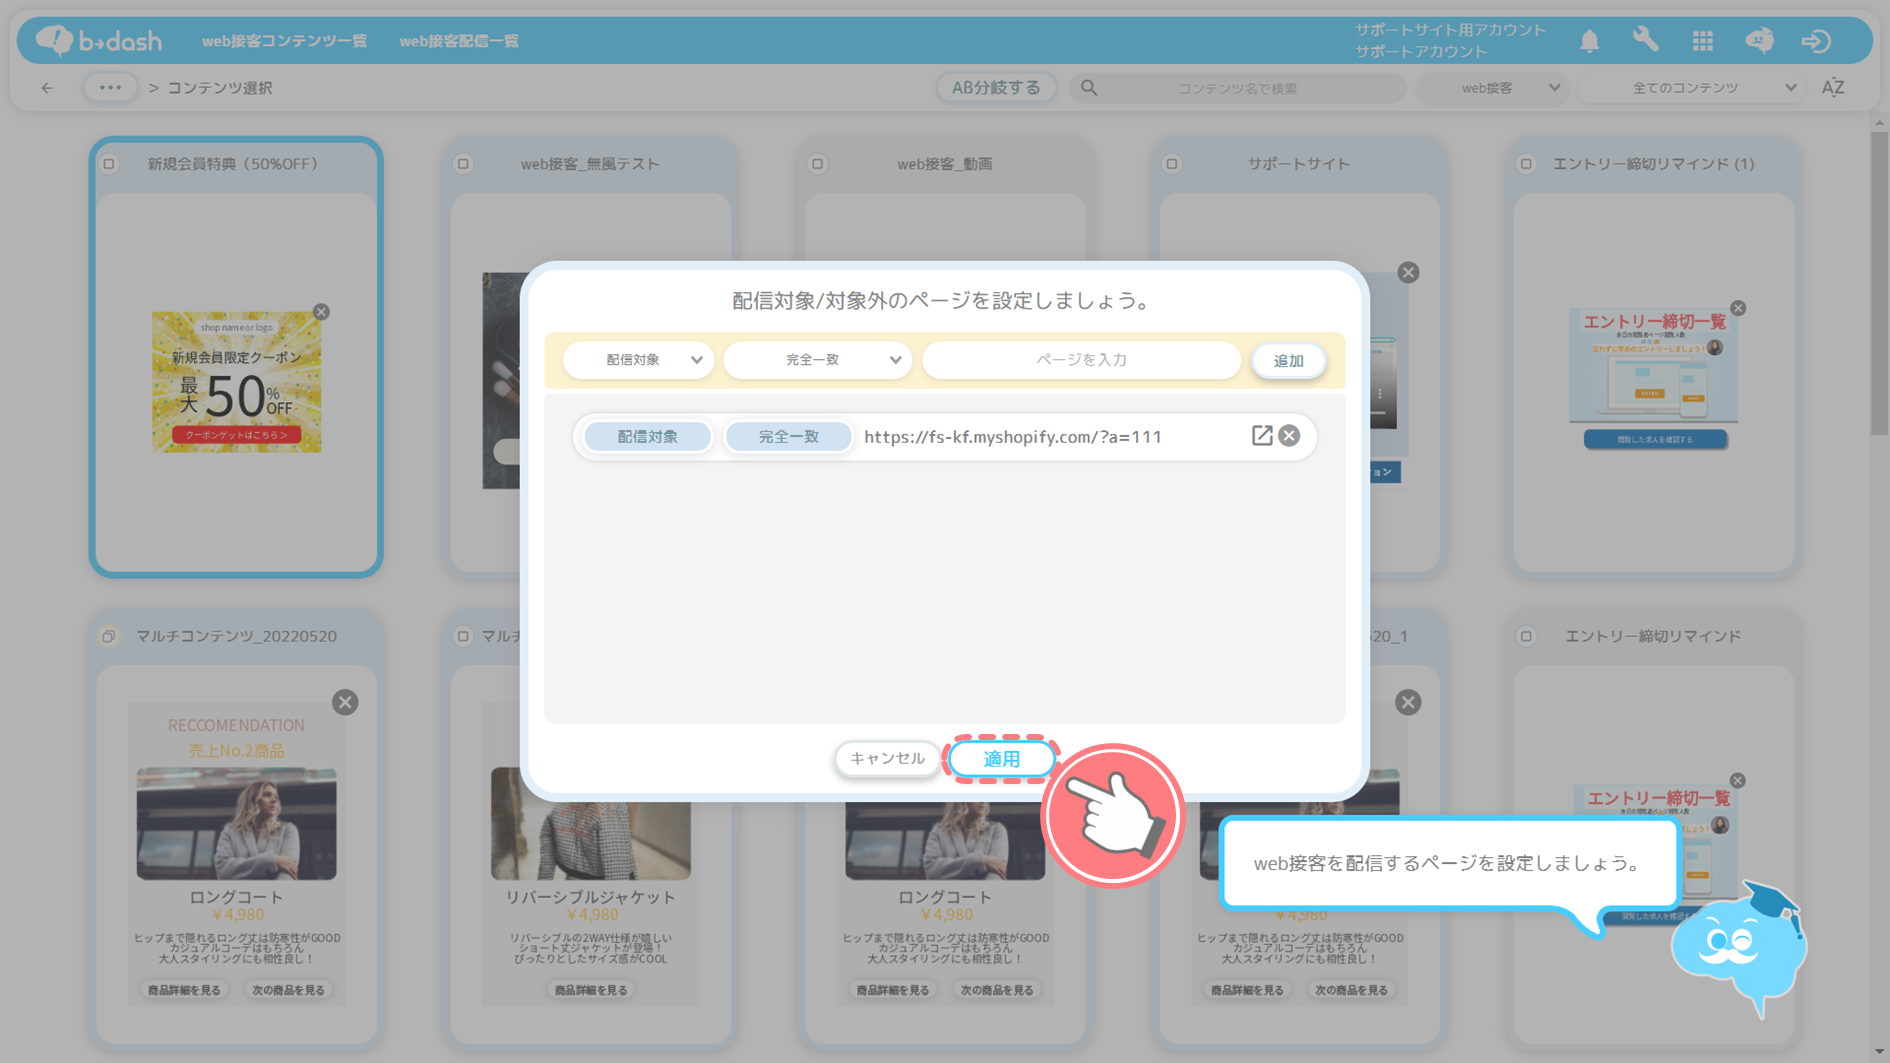Click the リバーシブルジャケット product image
This screenshot has height=1063, width=1890.
590,823
